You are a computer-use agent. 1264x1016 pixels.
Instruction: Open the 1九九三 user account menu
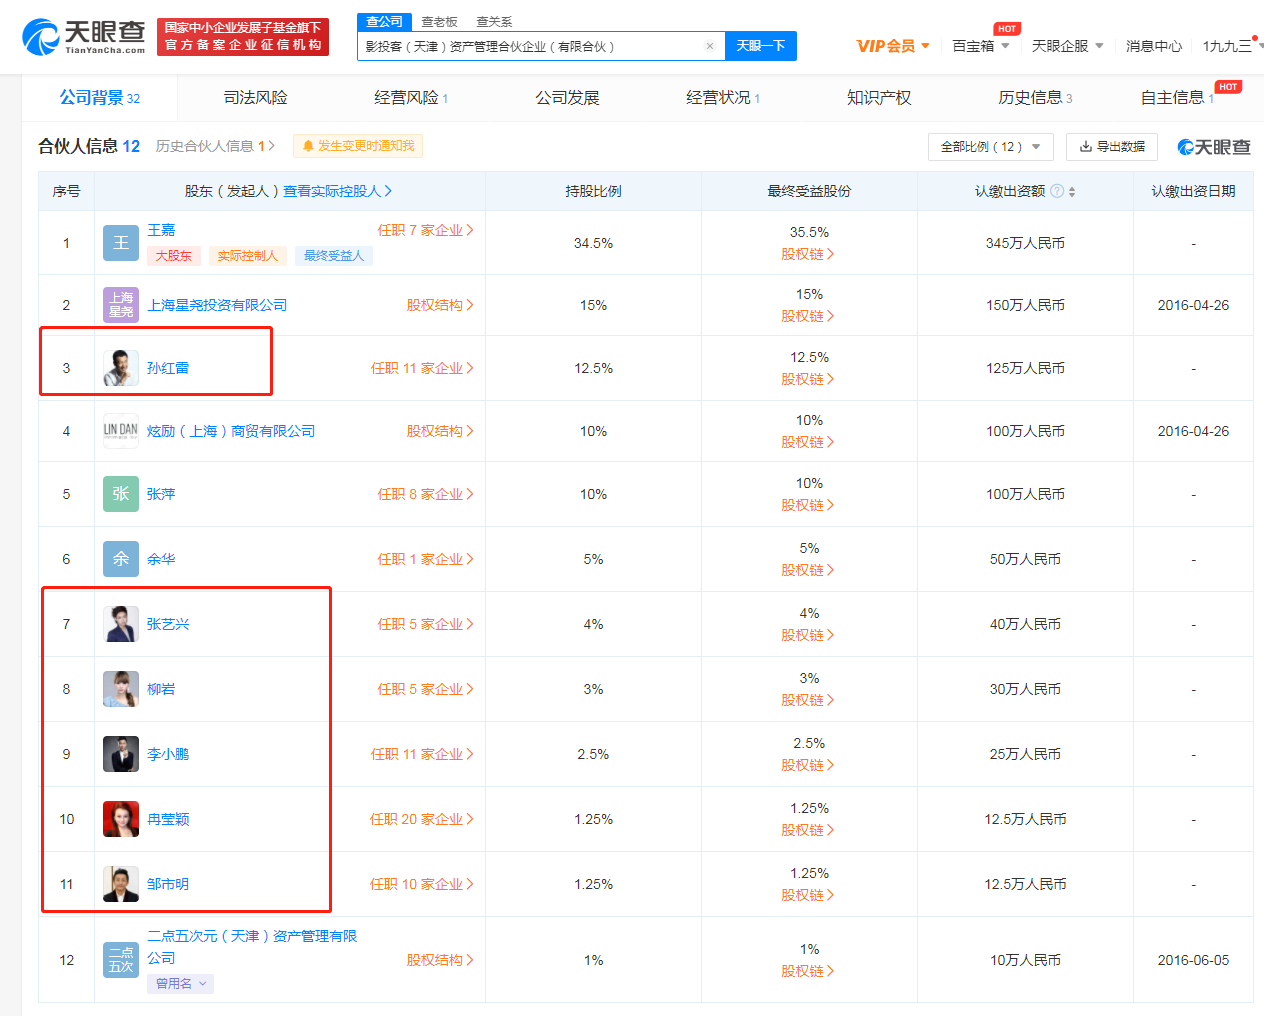click(1231, 46)
